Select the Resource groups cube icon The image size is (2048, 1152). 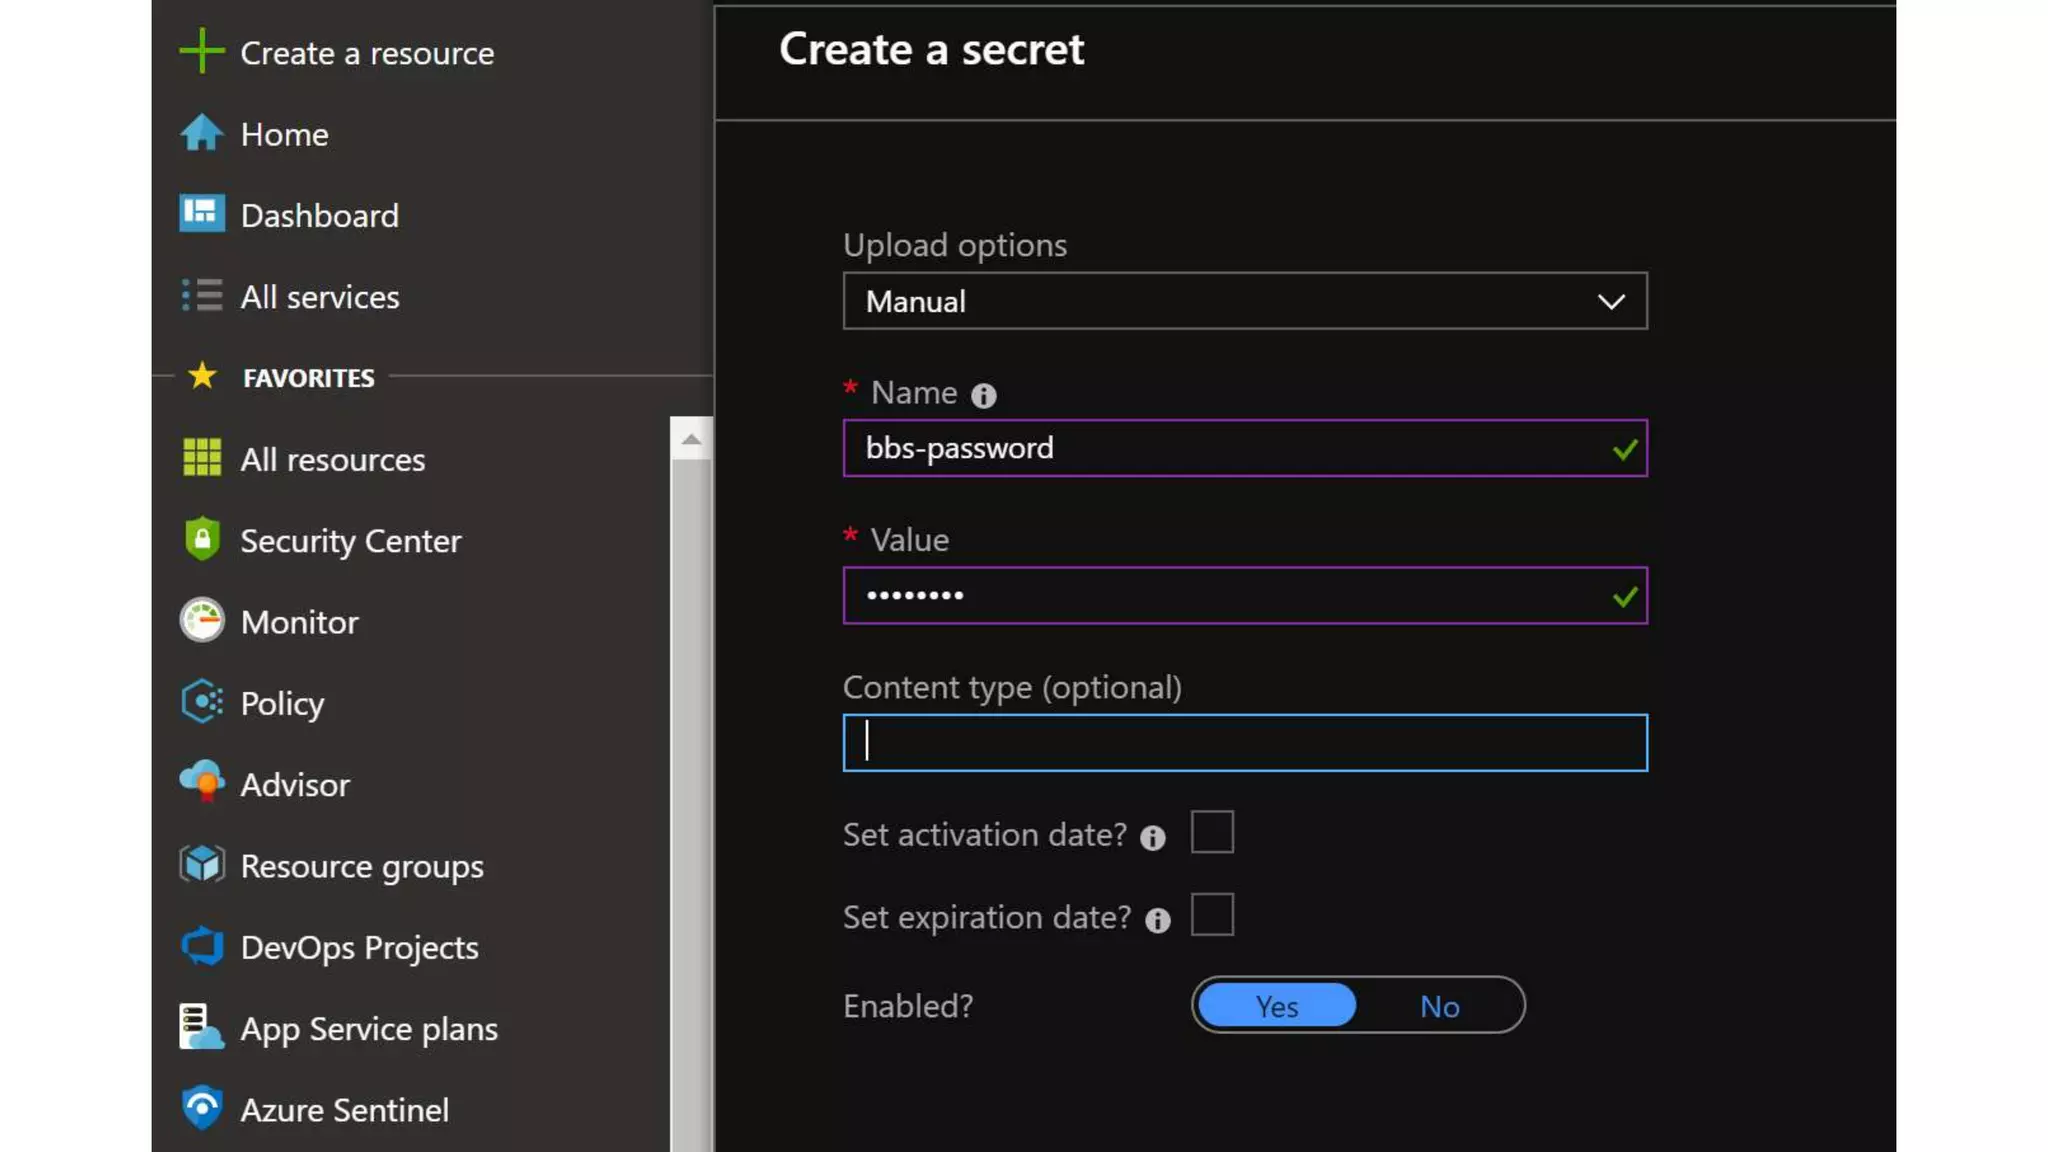click(201, 865)
